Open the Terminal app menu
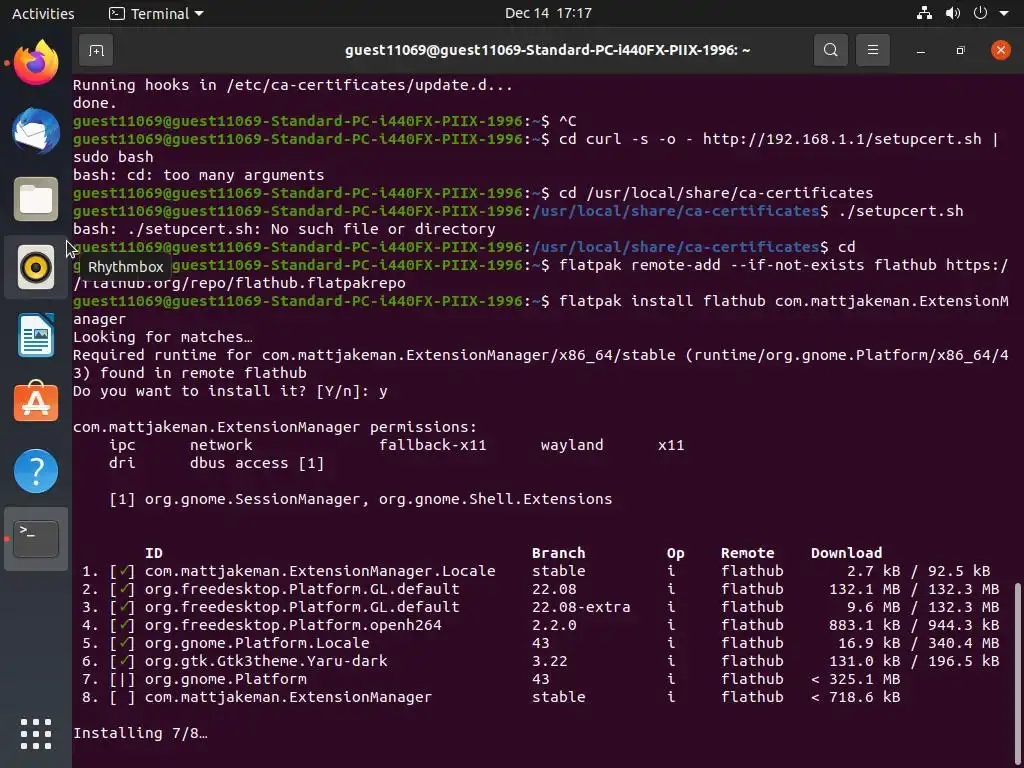The image size is (1024, 768). tap(156, 13)
